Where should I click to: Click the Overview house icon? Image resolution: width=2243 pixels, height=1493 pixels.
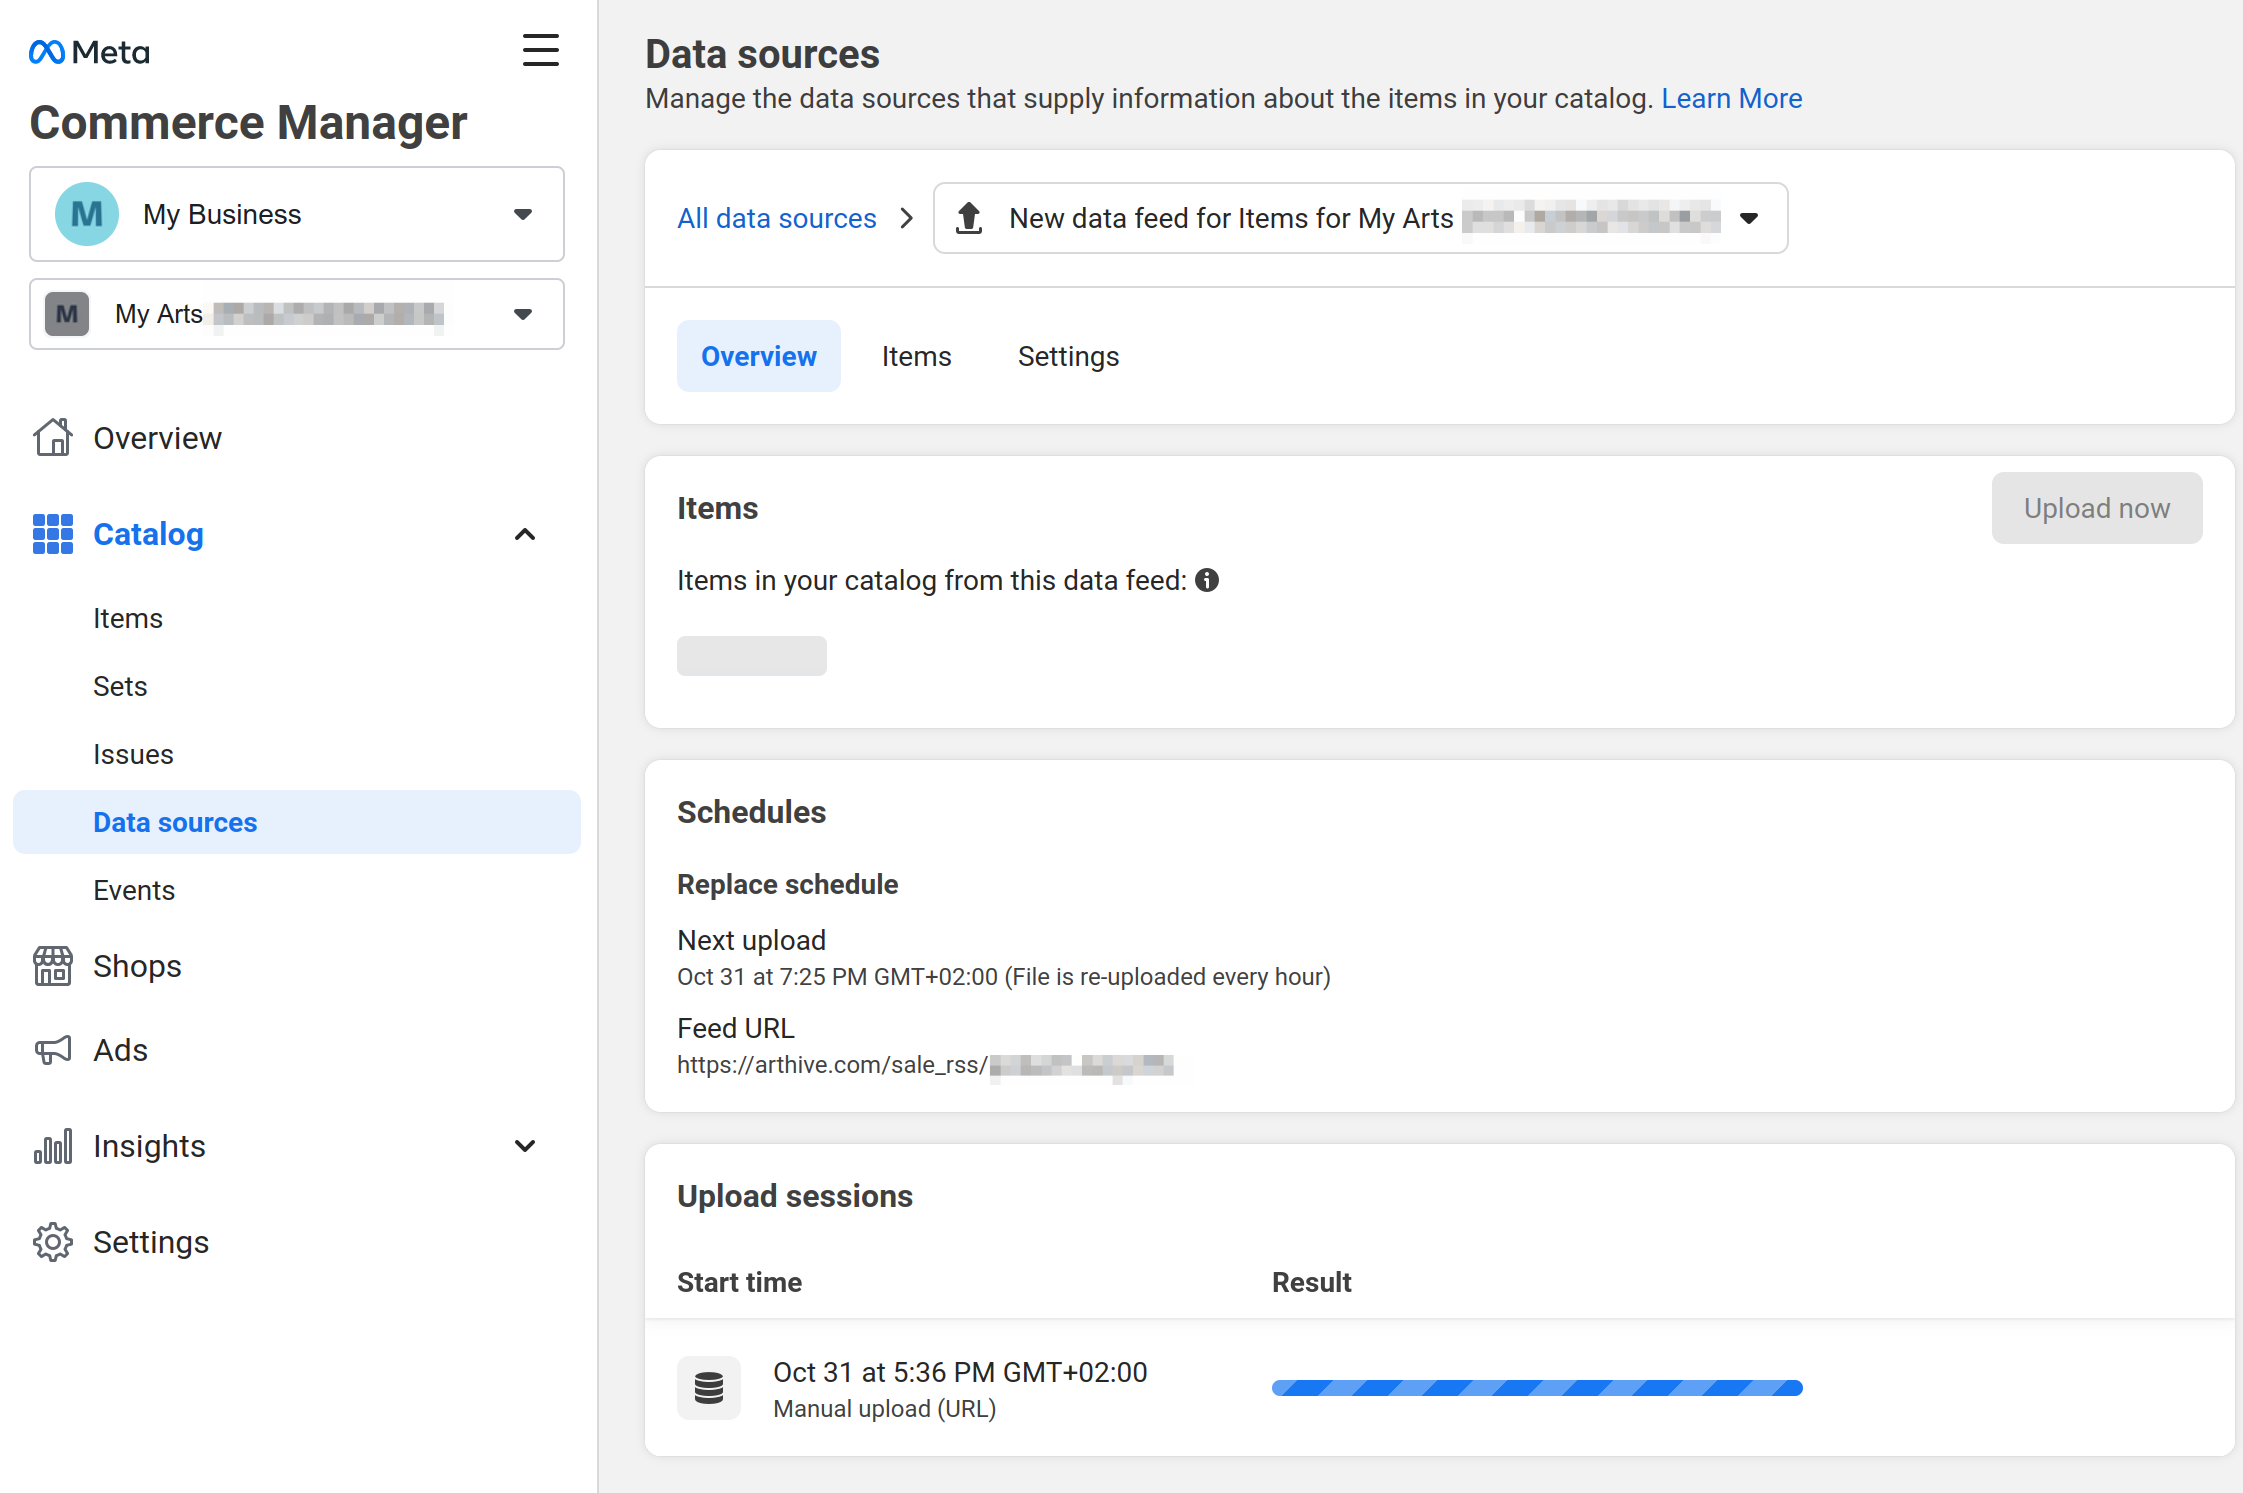coord(53,437)
